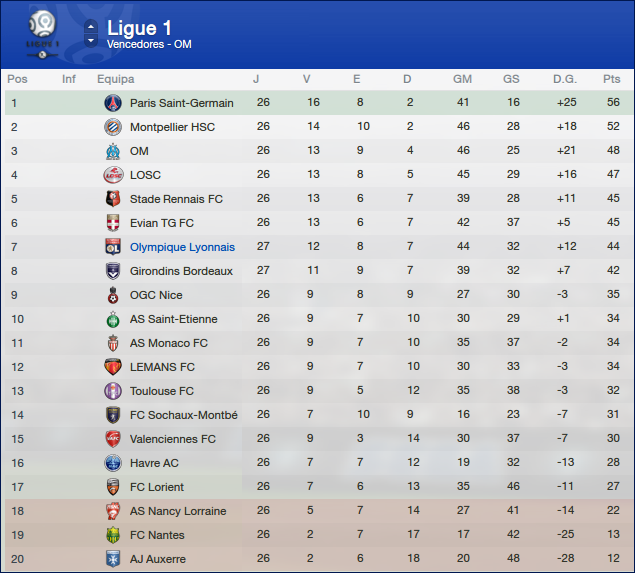Click the AS Saint-Etienne green badge
This screenshot has height=573, width=635.
(112, 319)
